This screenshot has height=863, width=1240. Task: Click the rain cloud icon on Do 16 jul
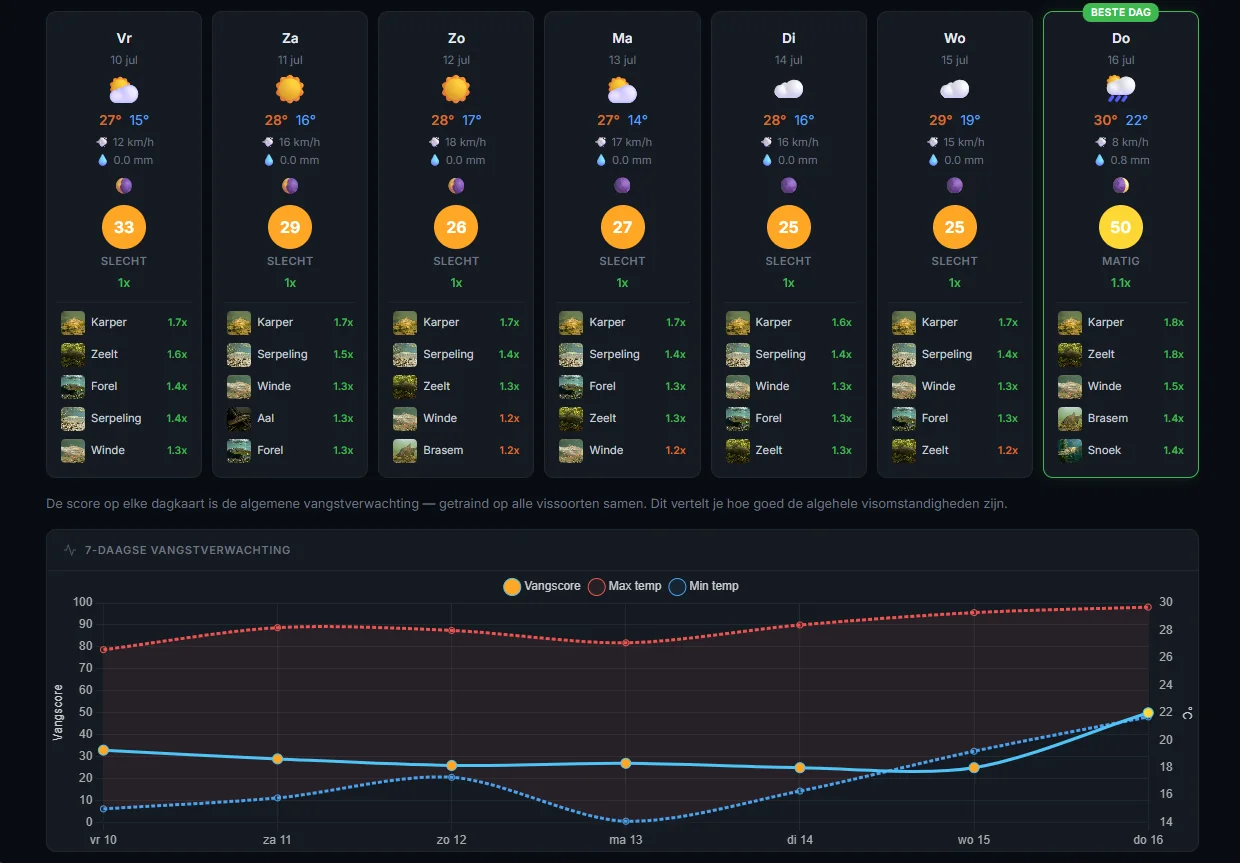(x=1120, y=89)
